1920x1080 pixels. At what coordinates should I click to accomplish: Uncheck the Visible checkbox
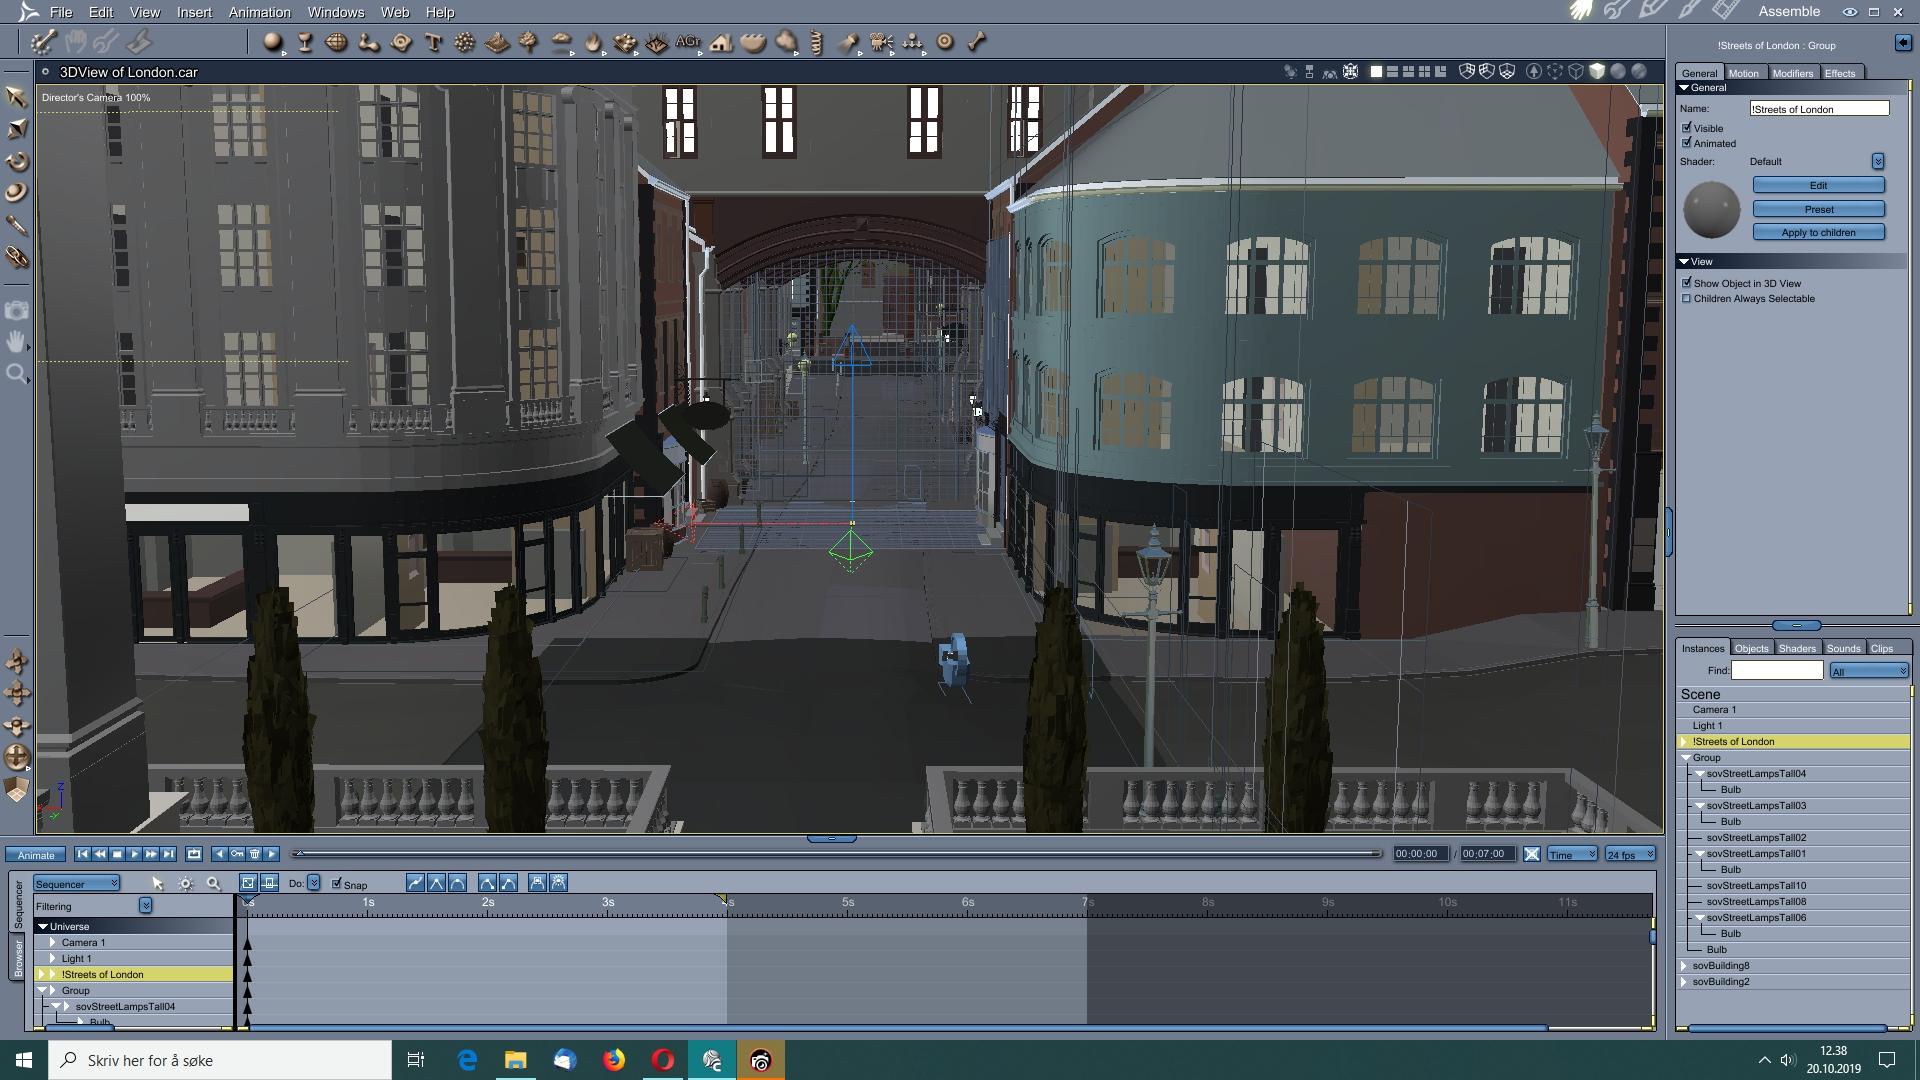[x=1687, y=128]
